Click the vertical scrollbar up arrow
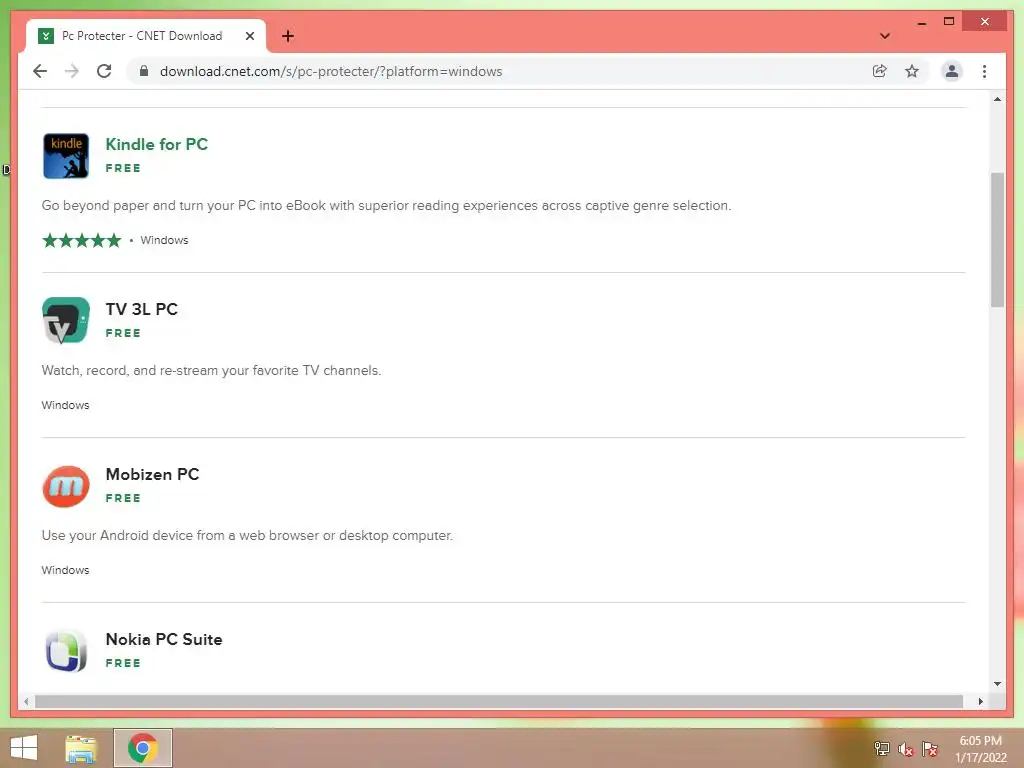 997,99
